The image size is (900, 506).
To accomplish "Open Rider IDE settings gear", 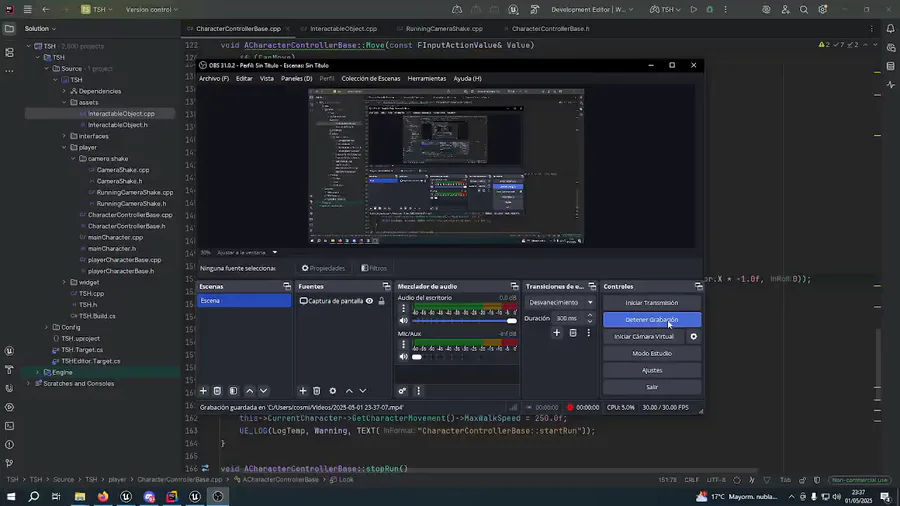I will 823,10.
